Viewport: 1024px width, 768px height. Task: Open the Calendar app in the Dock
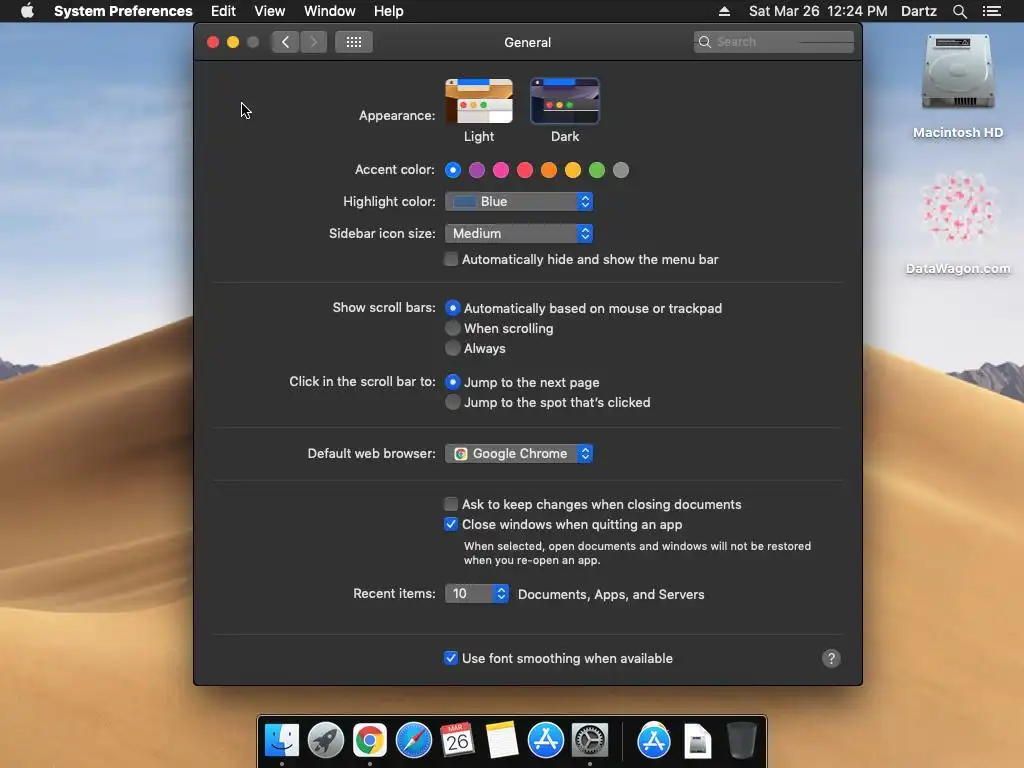[x=457, y=741]
